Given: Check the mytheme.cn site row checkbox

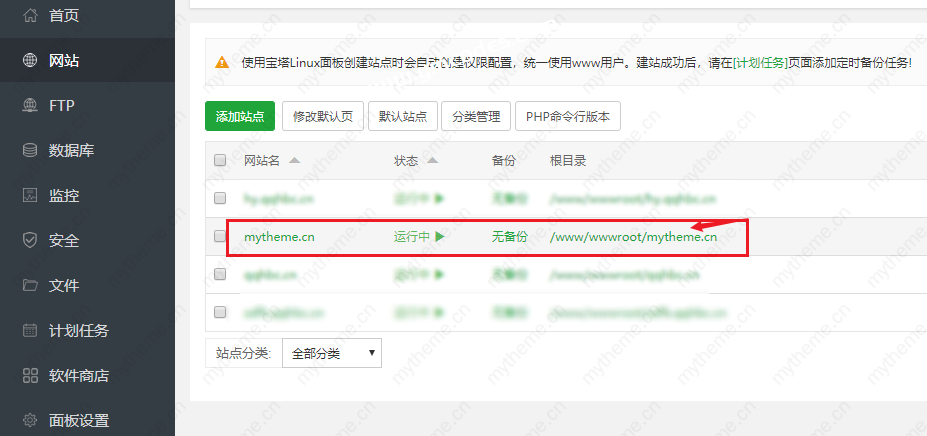Looking at the screenshot, I should [220, 237].
